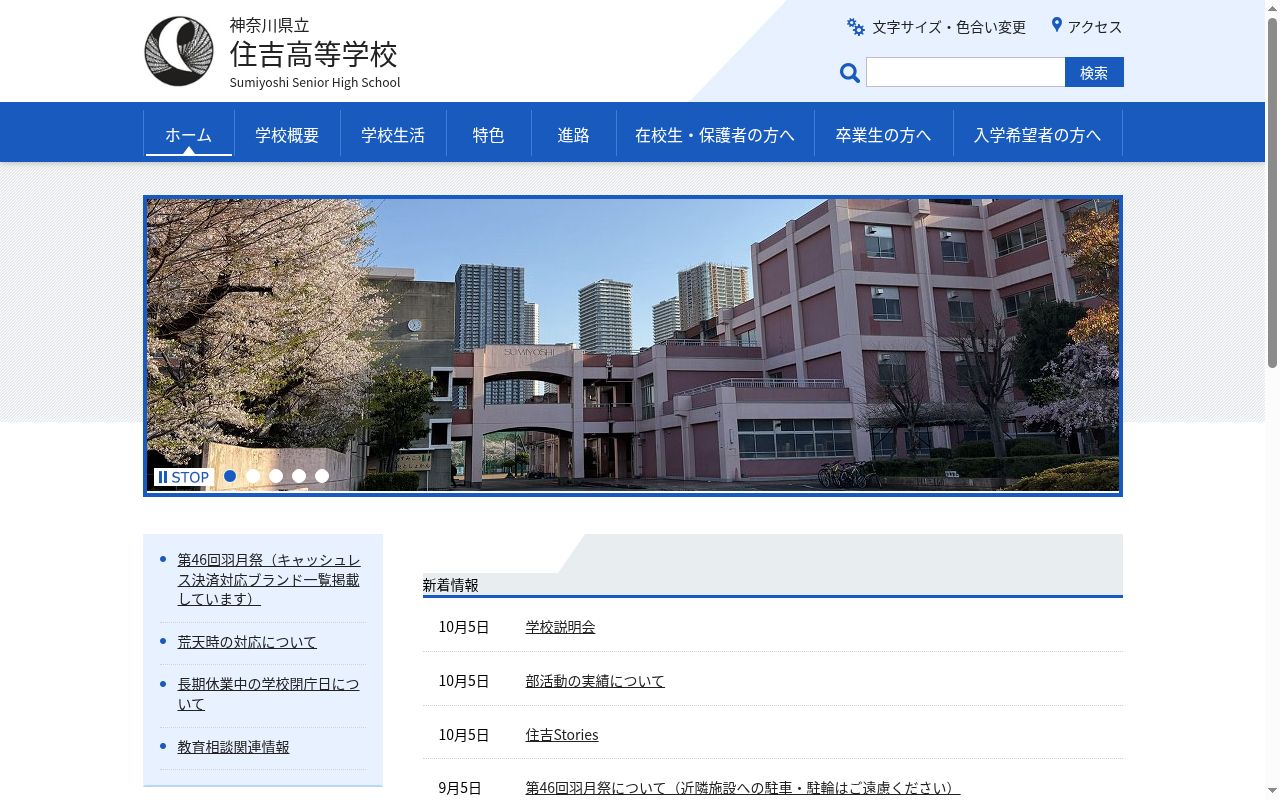
Task: Open the 部活動の実績について news link
Action: pos(595,681)
